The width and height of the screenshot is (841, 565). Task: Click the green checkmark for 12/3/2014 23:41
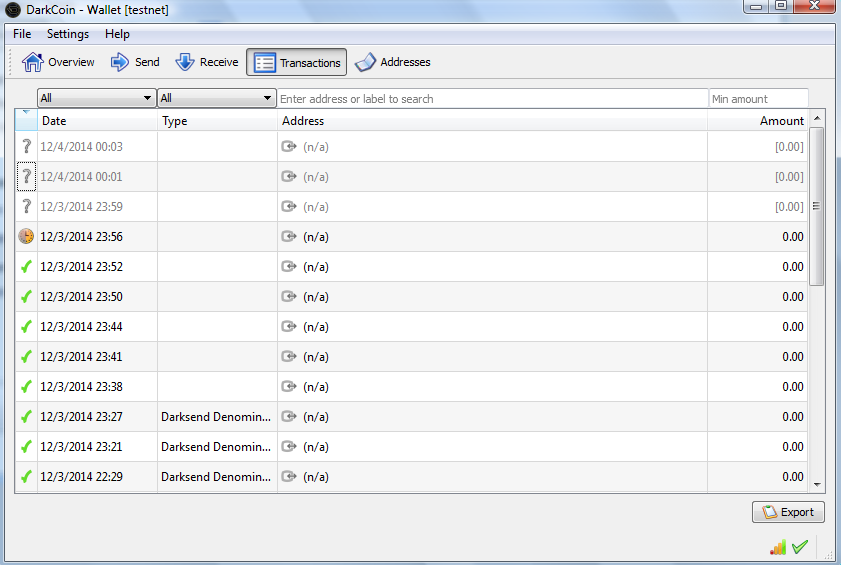pos(26,356)
